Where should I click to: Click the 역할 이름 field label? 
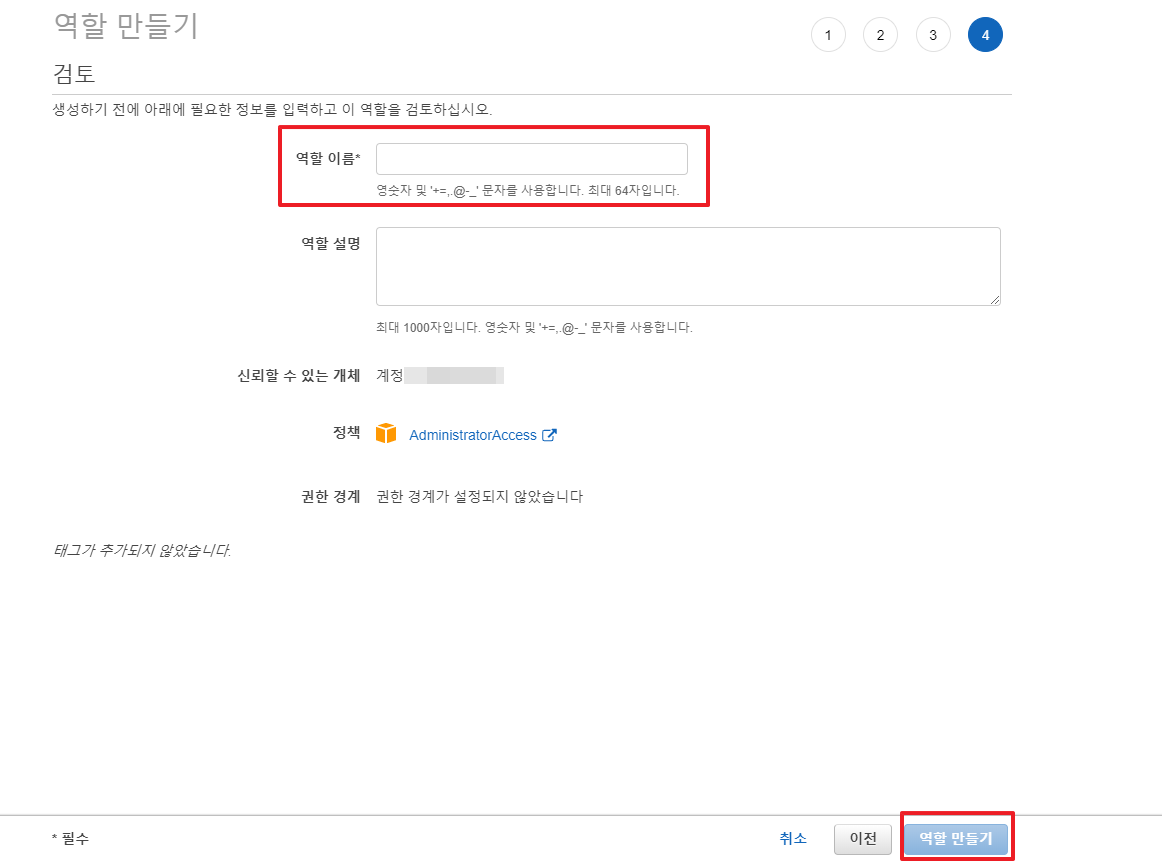pyautogui.click(x=327, y=159)
